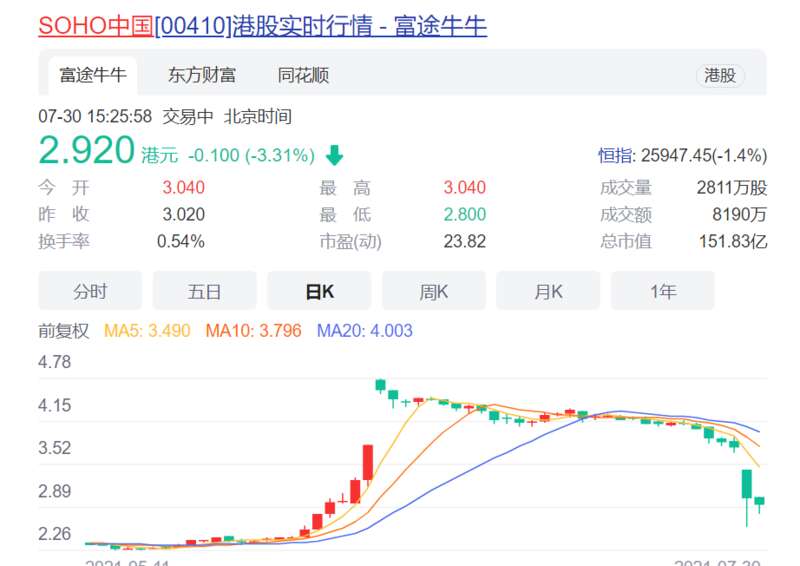Screen dimensions: 800x566
Task: Click the change value -0.100 (-3.31%)
Action: (251, 155)
